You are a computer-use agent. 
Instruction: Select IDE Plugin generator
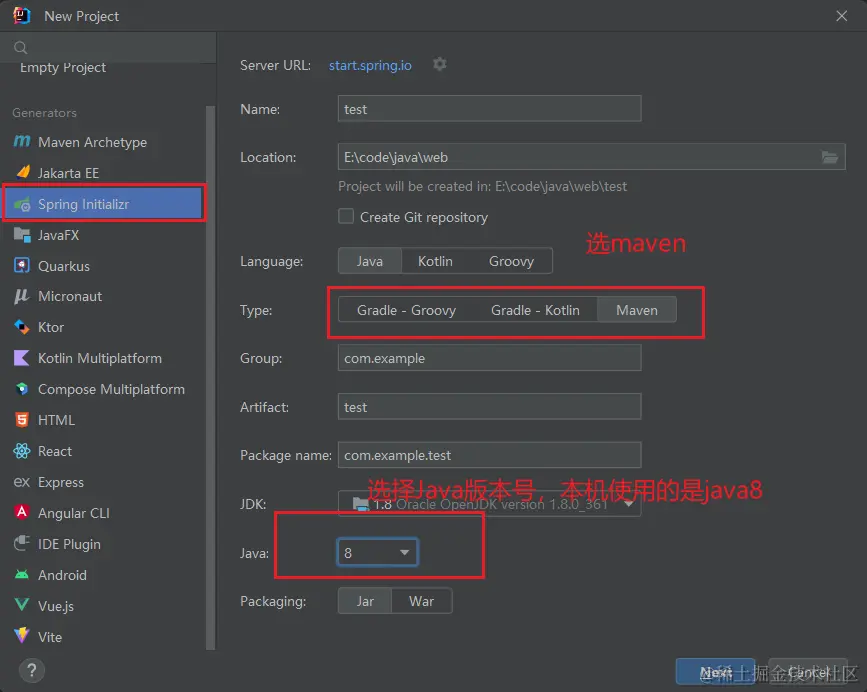tap(104, 544)
